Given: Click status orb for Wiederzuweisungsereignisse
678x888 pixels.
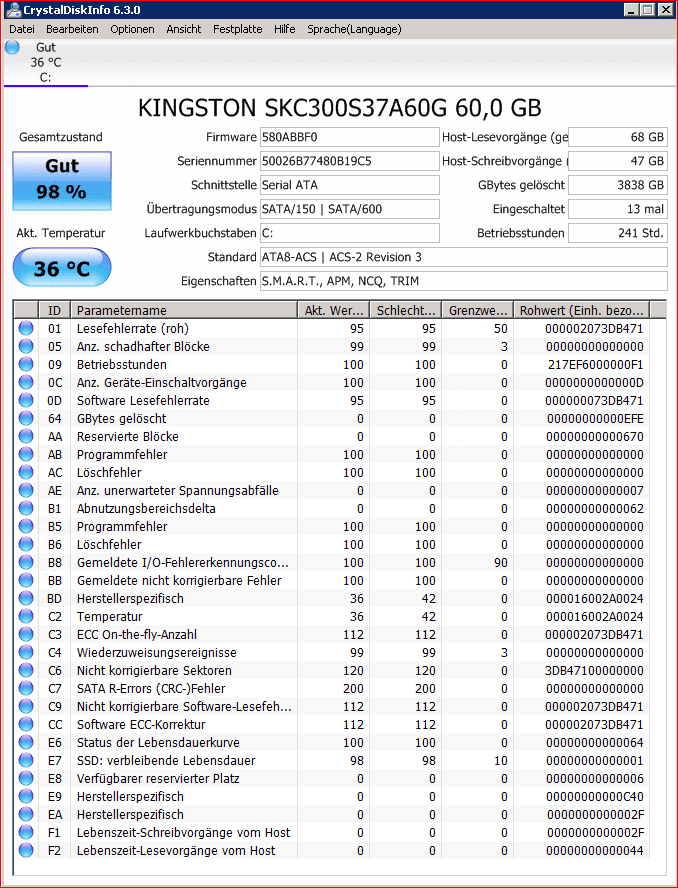Looking at the screenshot, I should tap(25, 652).
